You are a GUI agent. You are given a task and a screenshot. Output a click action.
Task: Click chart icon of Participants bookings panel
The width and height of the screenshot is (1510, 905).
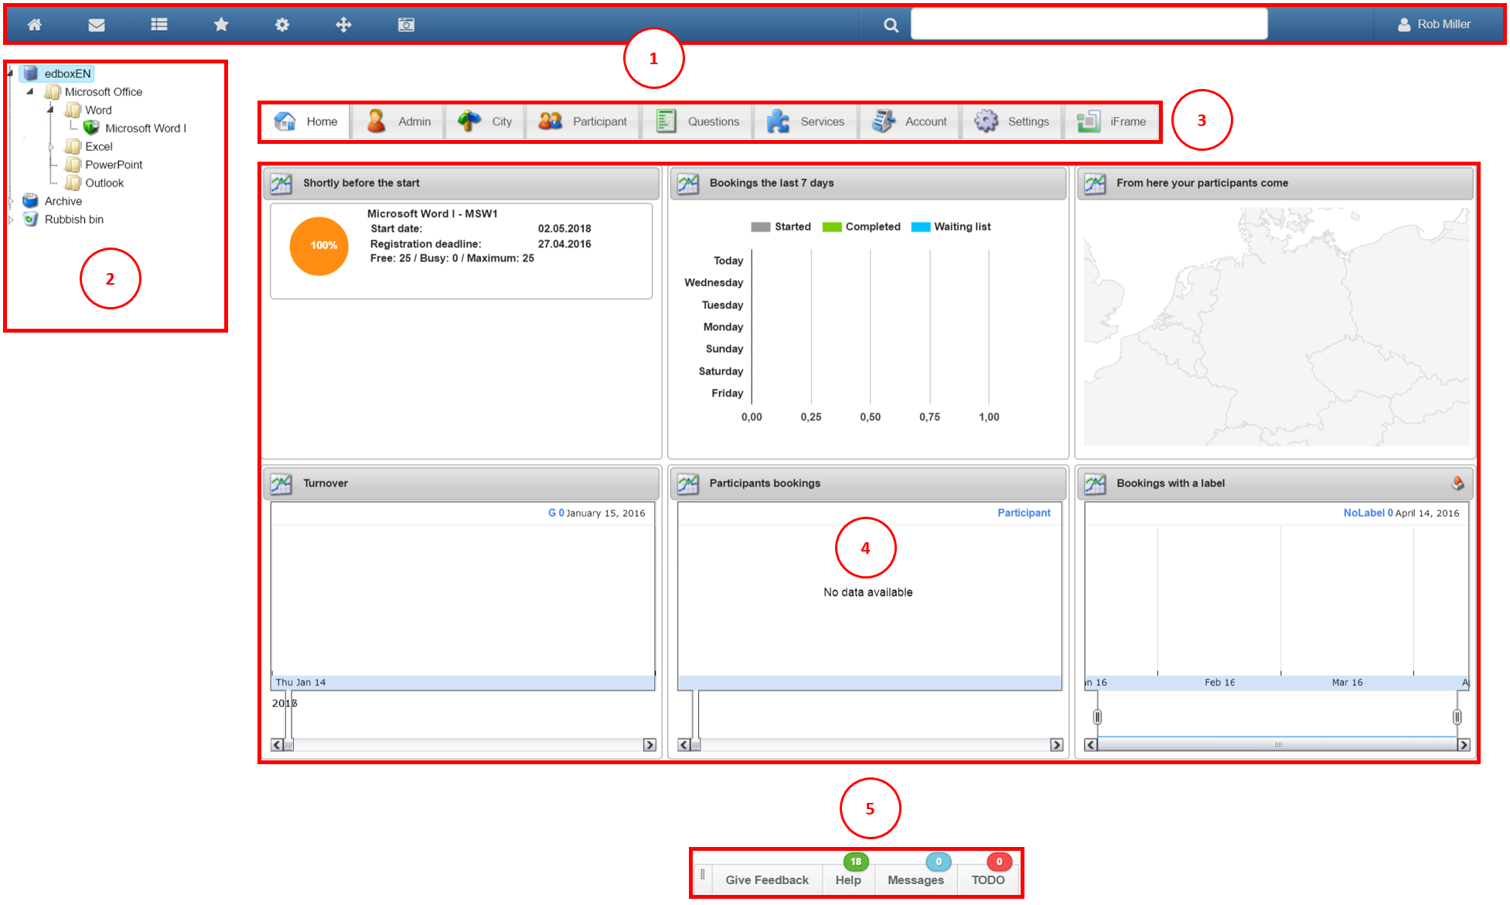coord(688,483)
